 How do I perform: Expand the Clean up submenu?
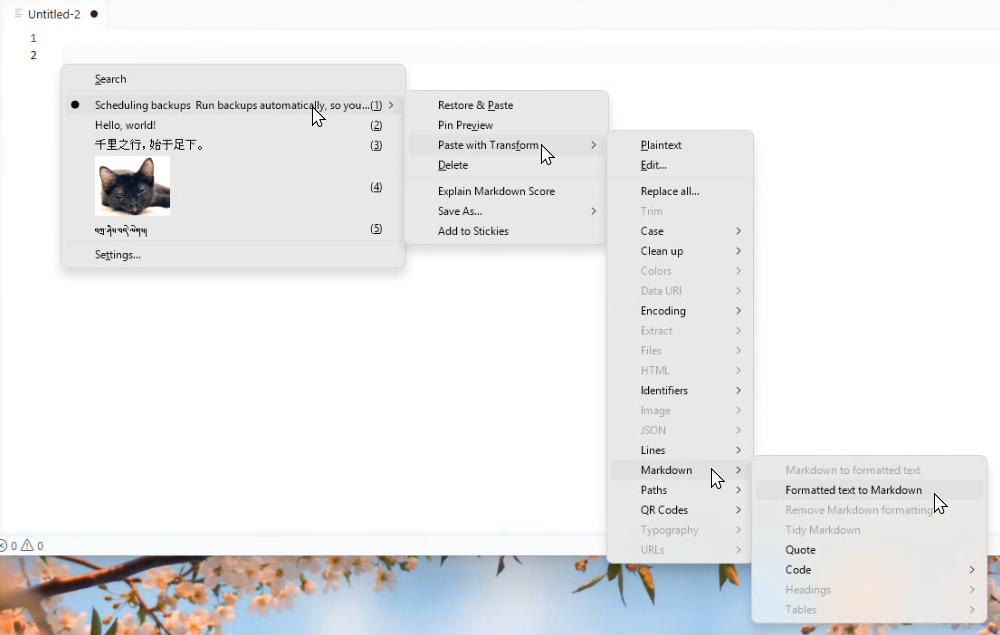point(680,251)
